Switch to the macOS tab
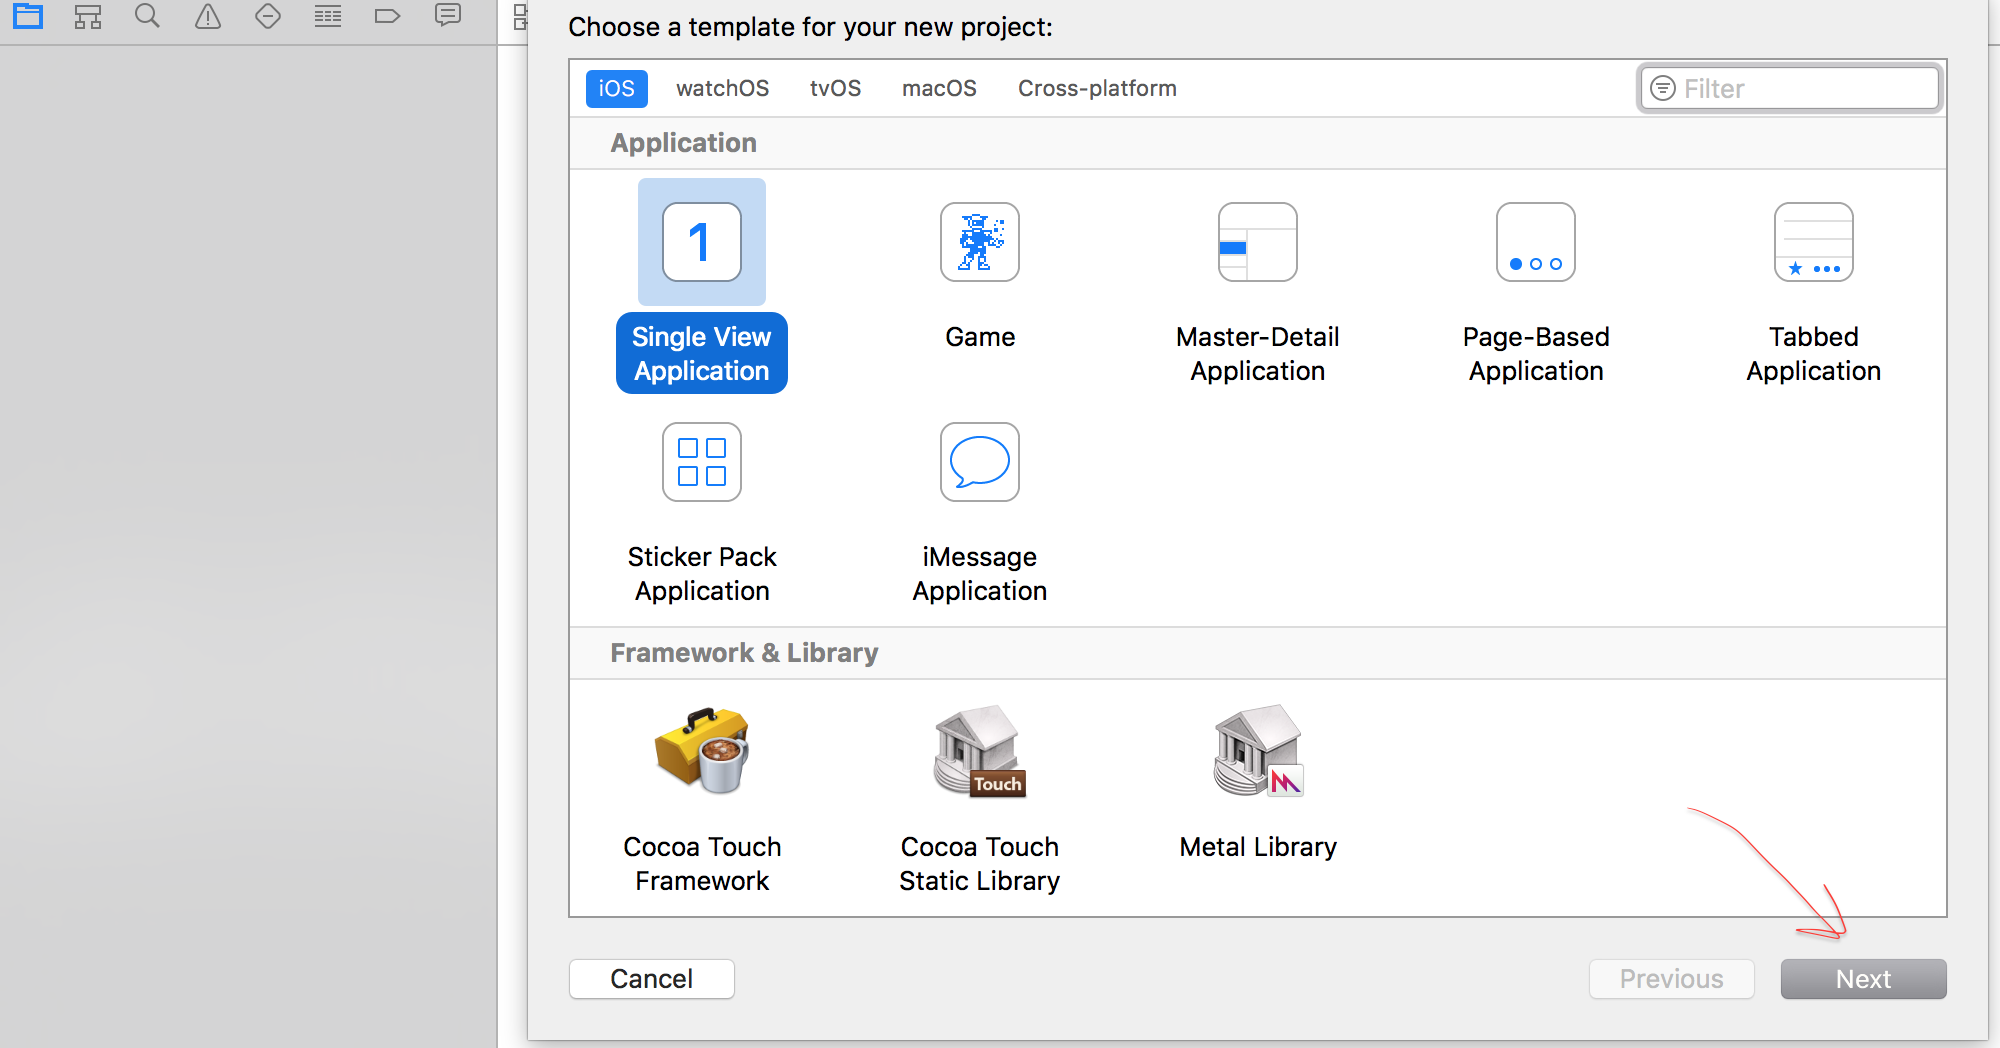 (939, 88)
